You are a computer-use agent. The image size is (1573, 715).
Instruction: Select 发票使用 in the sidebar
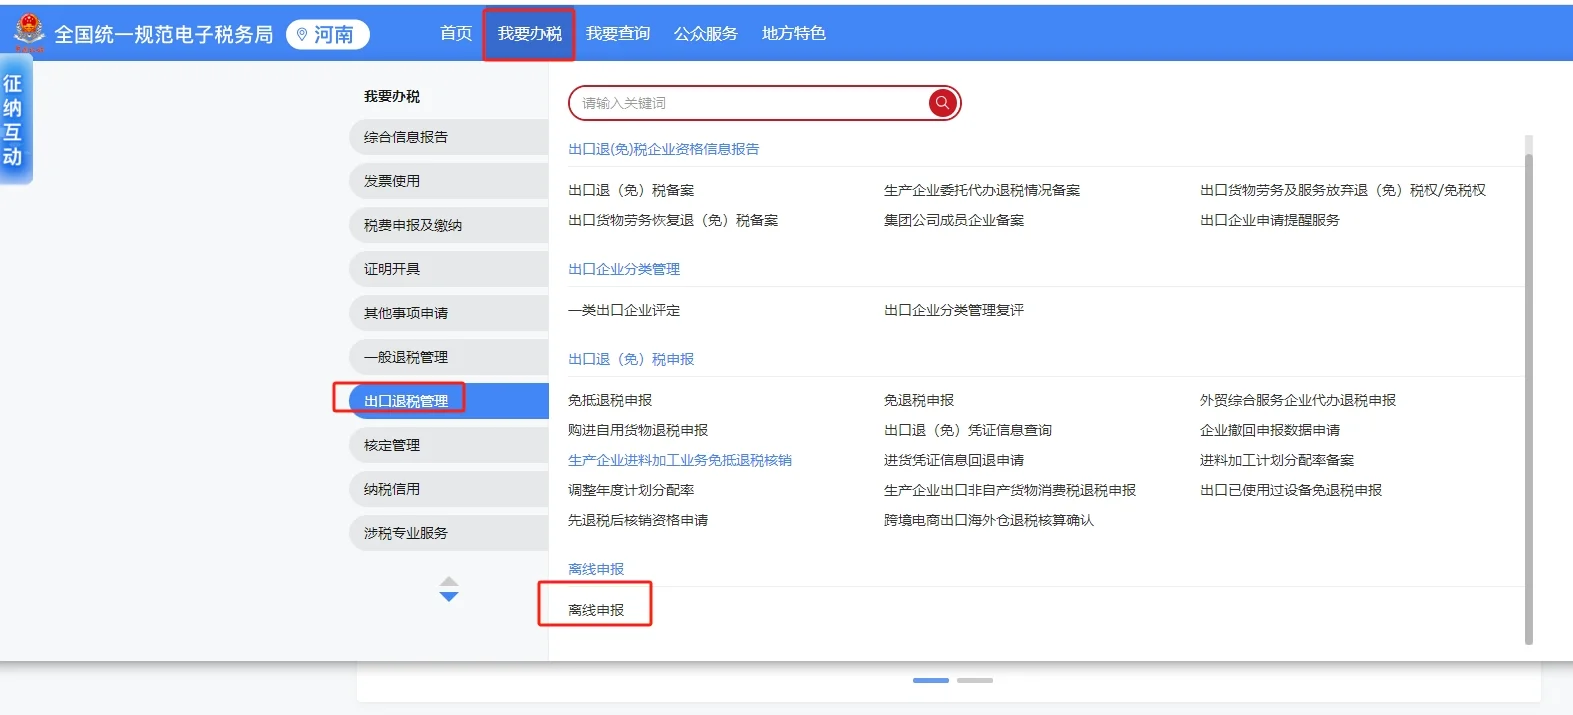pyautogui.click(x=449, y=181)
